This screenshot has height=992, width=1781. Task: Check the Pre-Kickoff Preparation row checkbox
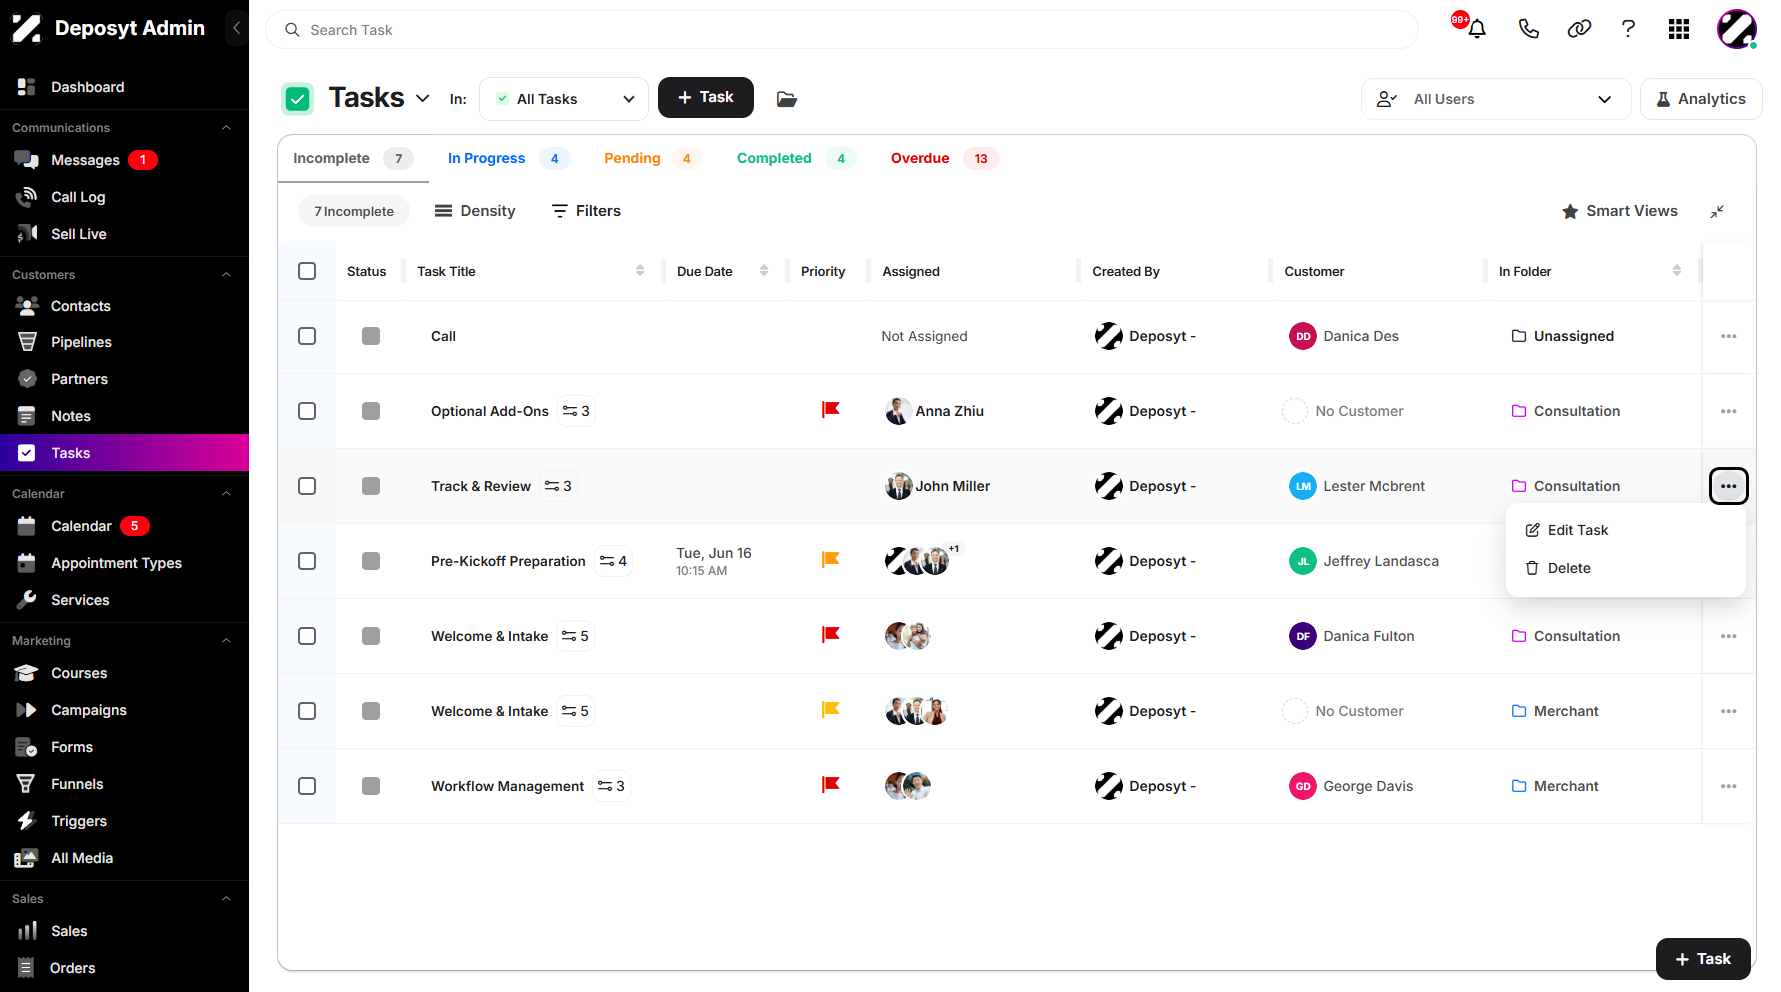click(x=307, y=561)
